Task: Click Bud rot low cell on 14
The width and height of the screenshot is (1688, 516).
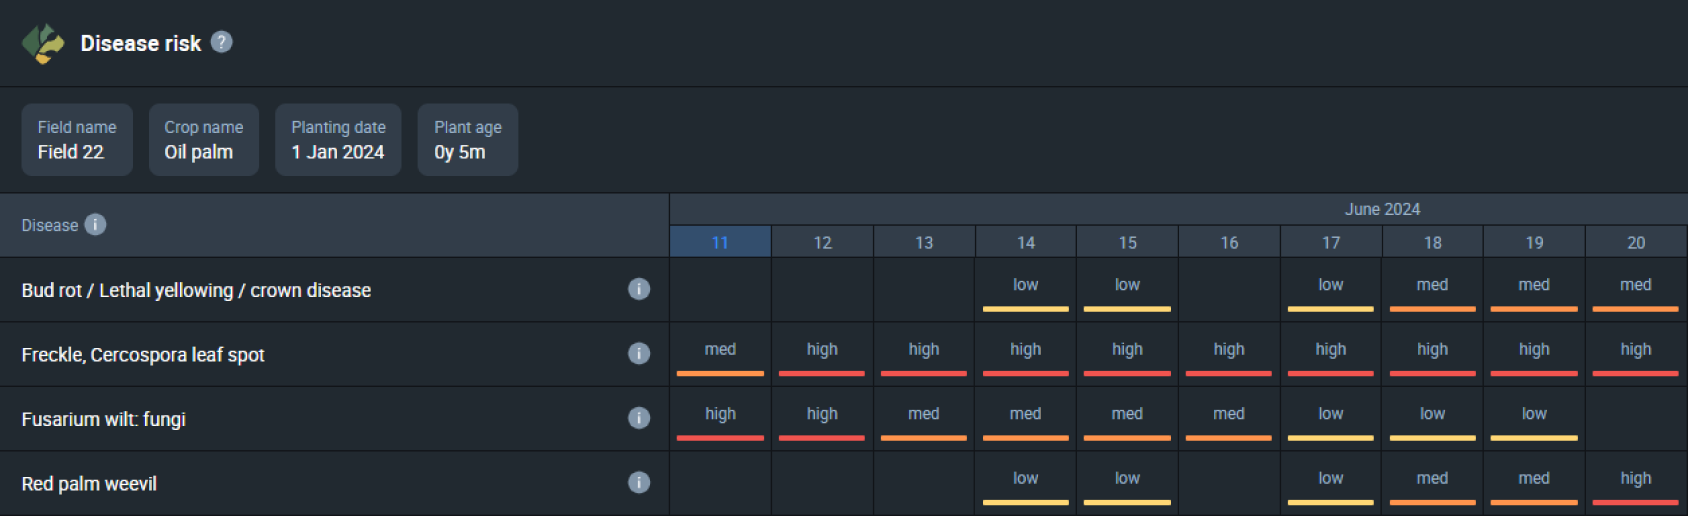Action: pos(1026,290)
